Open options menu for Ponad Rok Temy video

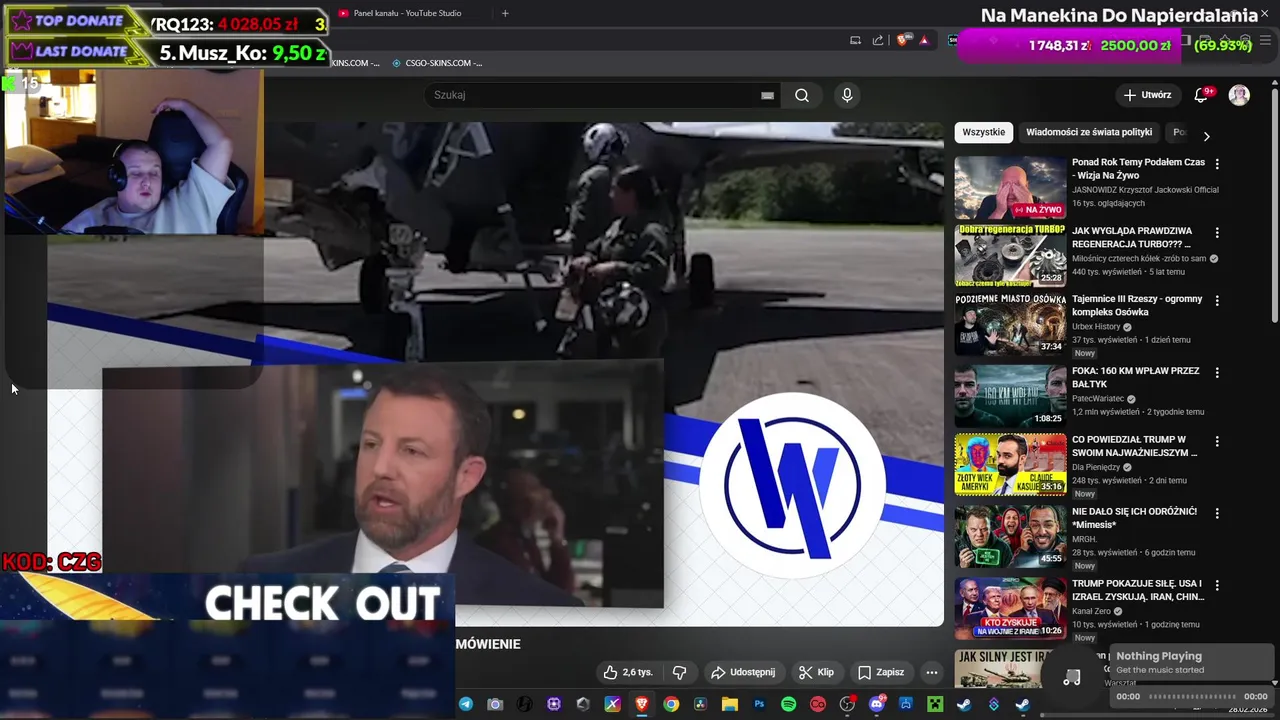click(x=1217, y=163)
